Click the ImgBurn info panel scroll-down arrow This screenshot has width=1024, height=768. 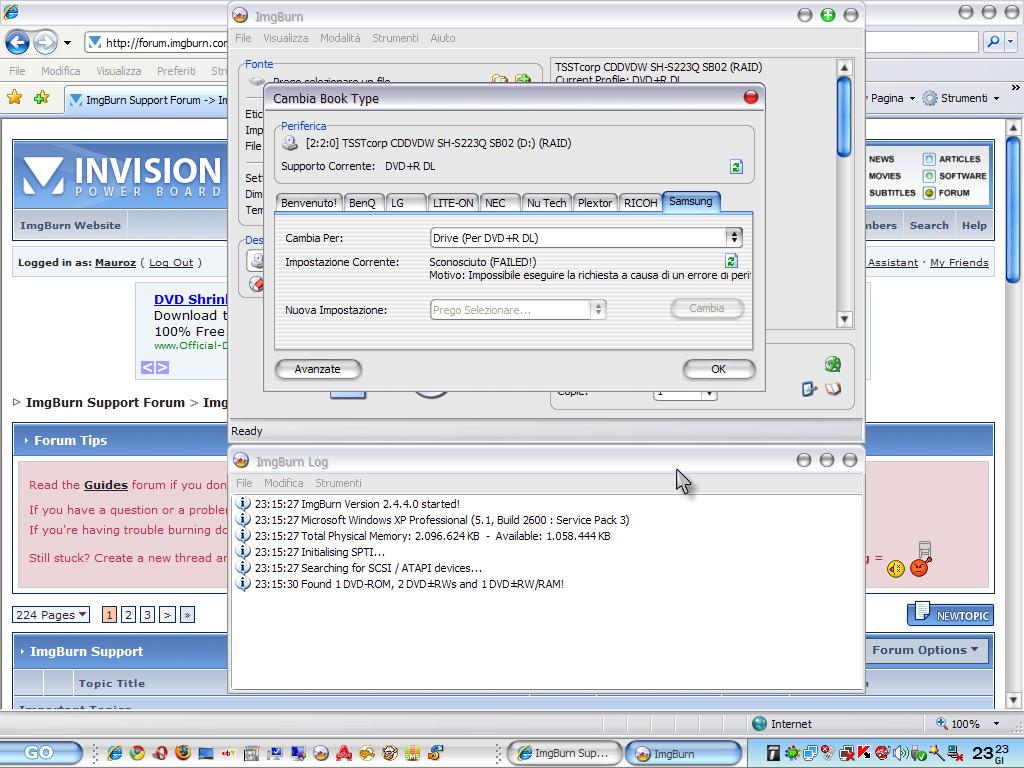[x=844, y=319]
